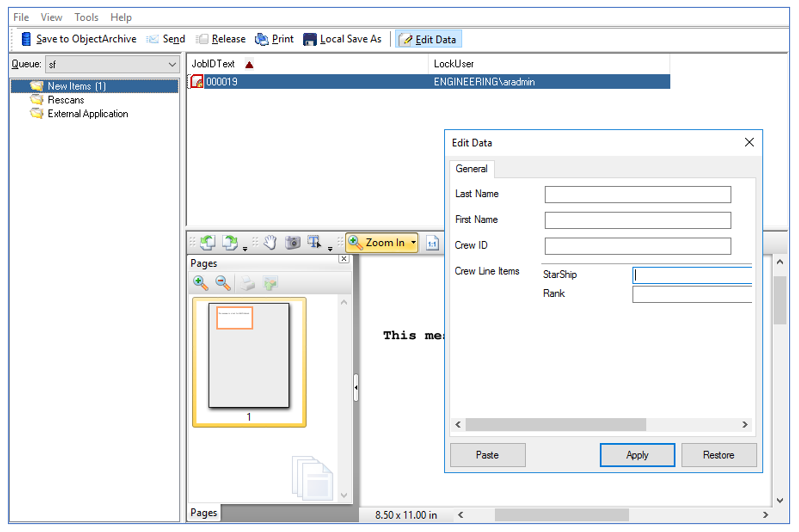Select the Rescans folder
Screen dimensions: 799x532
pos(66,100)
